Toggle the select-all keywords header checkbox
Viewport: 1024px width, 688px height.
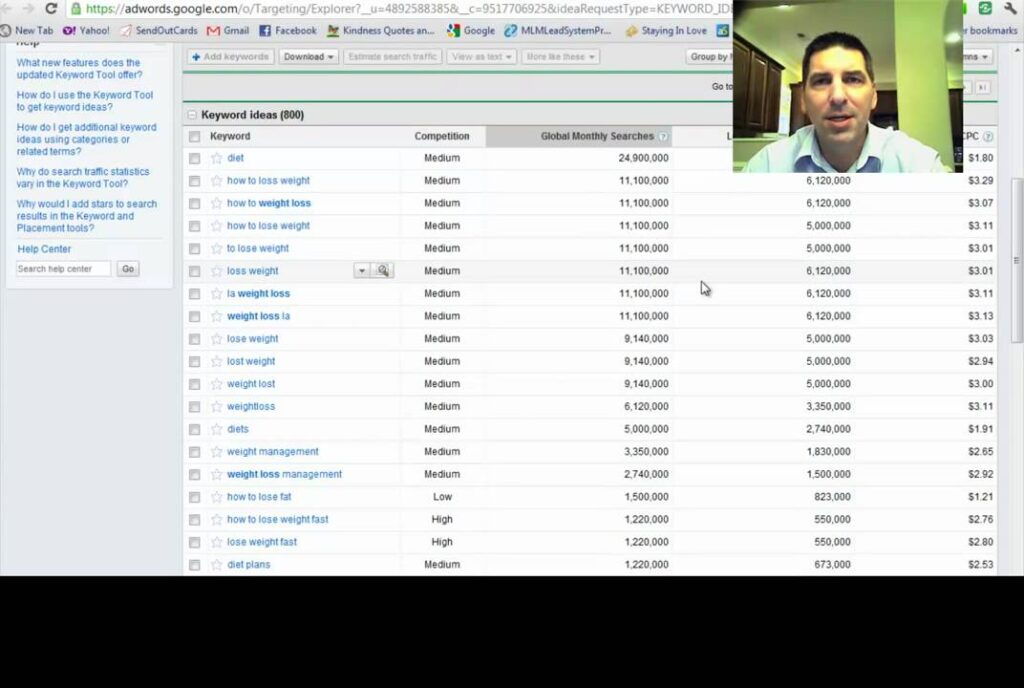tap(194, 136)
